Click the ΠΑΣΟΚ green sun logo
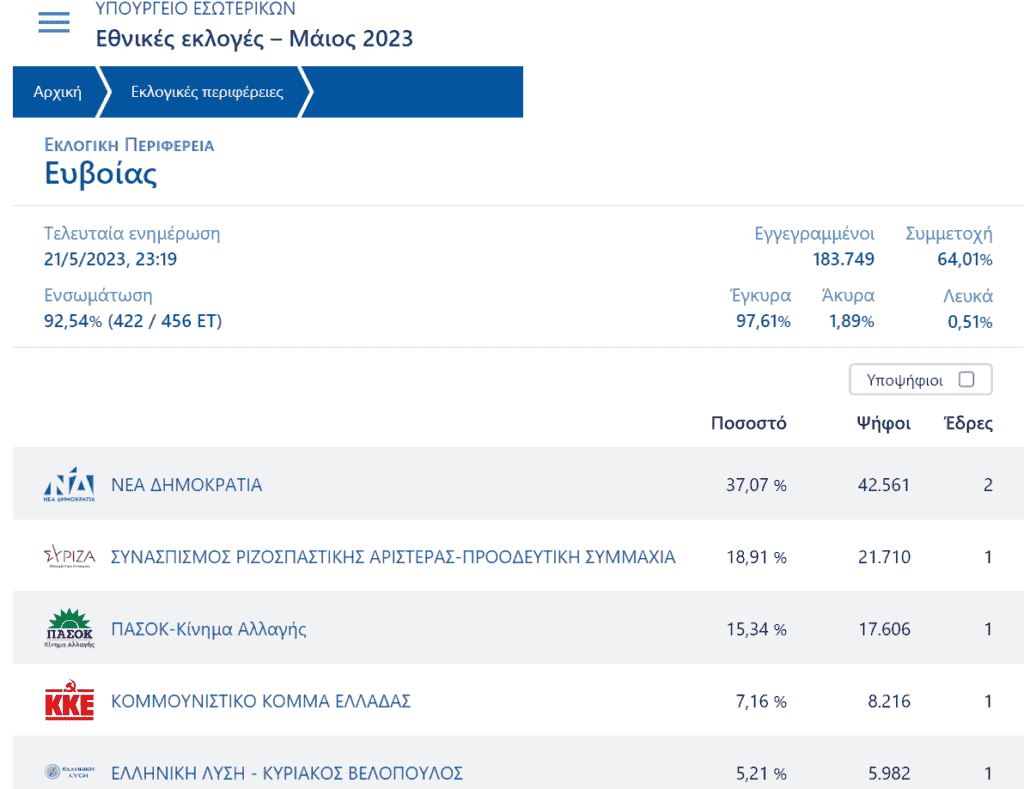Image resolution: width=1024 pixels, height=789 pixels. pyautogui.click(x=69, y=629)
